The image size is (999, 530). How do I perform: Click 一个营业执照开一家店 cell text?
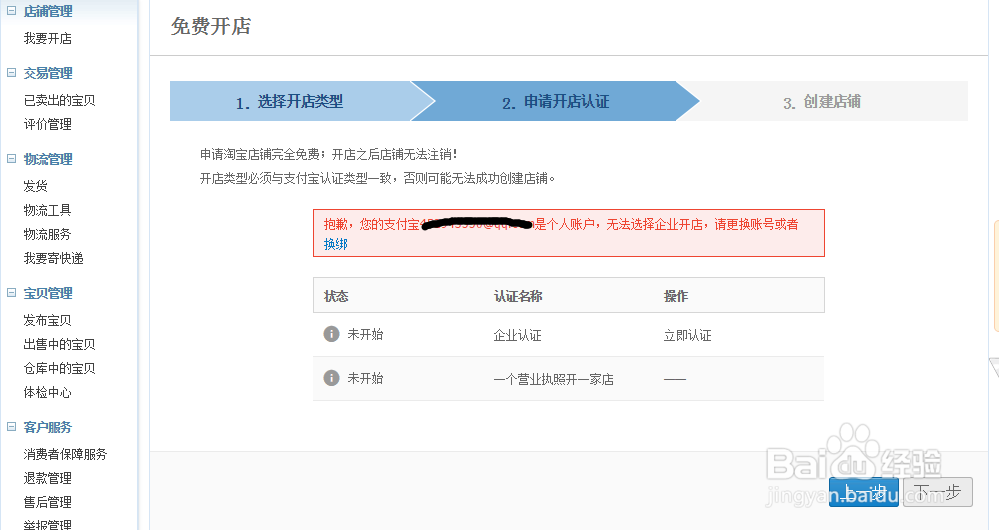pyautogui.click(x=554, y=379)
